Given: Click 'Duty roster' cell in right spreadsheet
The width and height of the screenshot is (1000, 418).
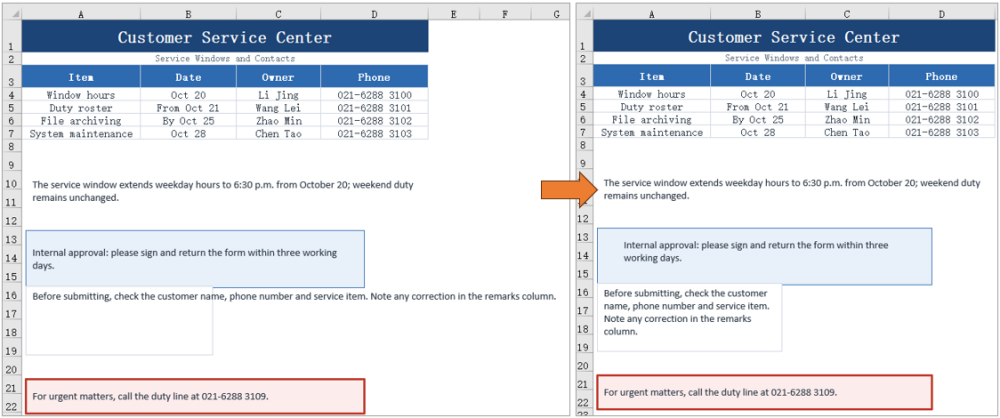Looking at the screenshot, I should coord(651,107).
